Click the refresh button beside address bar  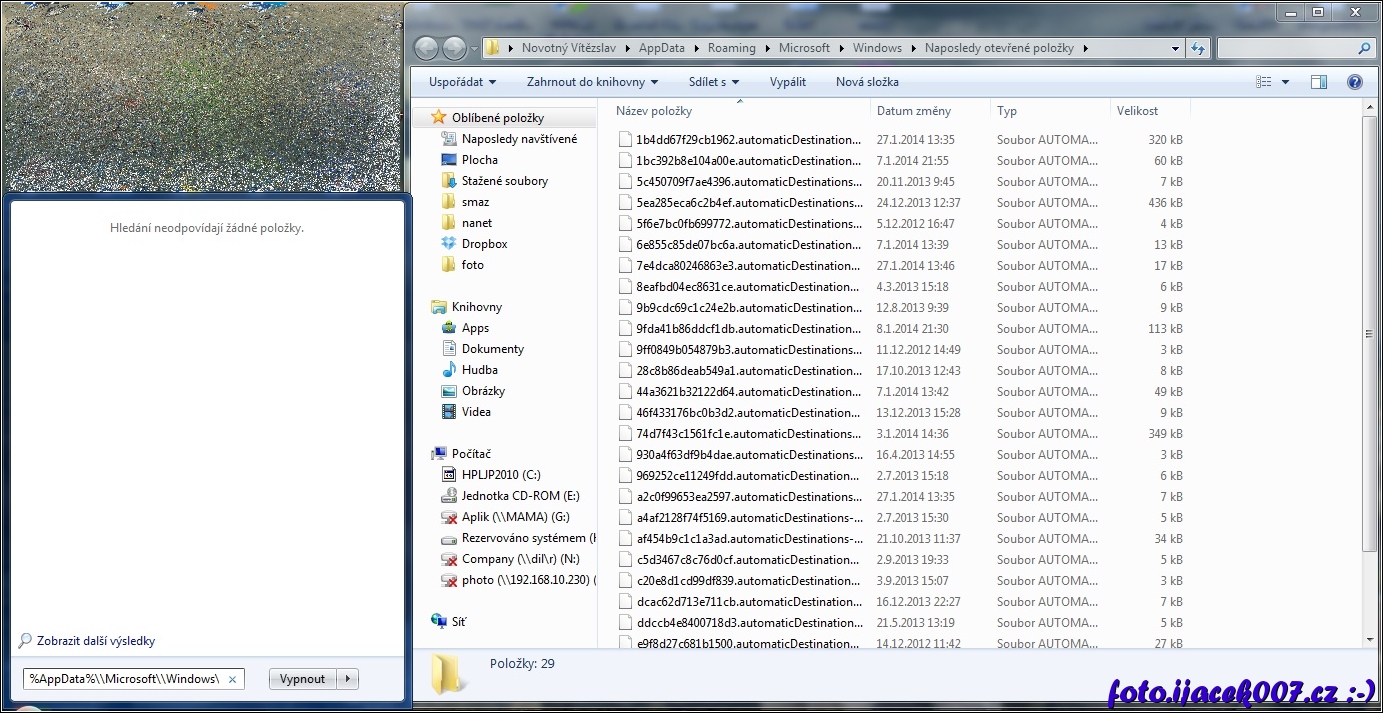tap(1198, 48)
